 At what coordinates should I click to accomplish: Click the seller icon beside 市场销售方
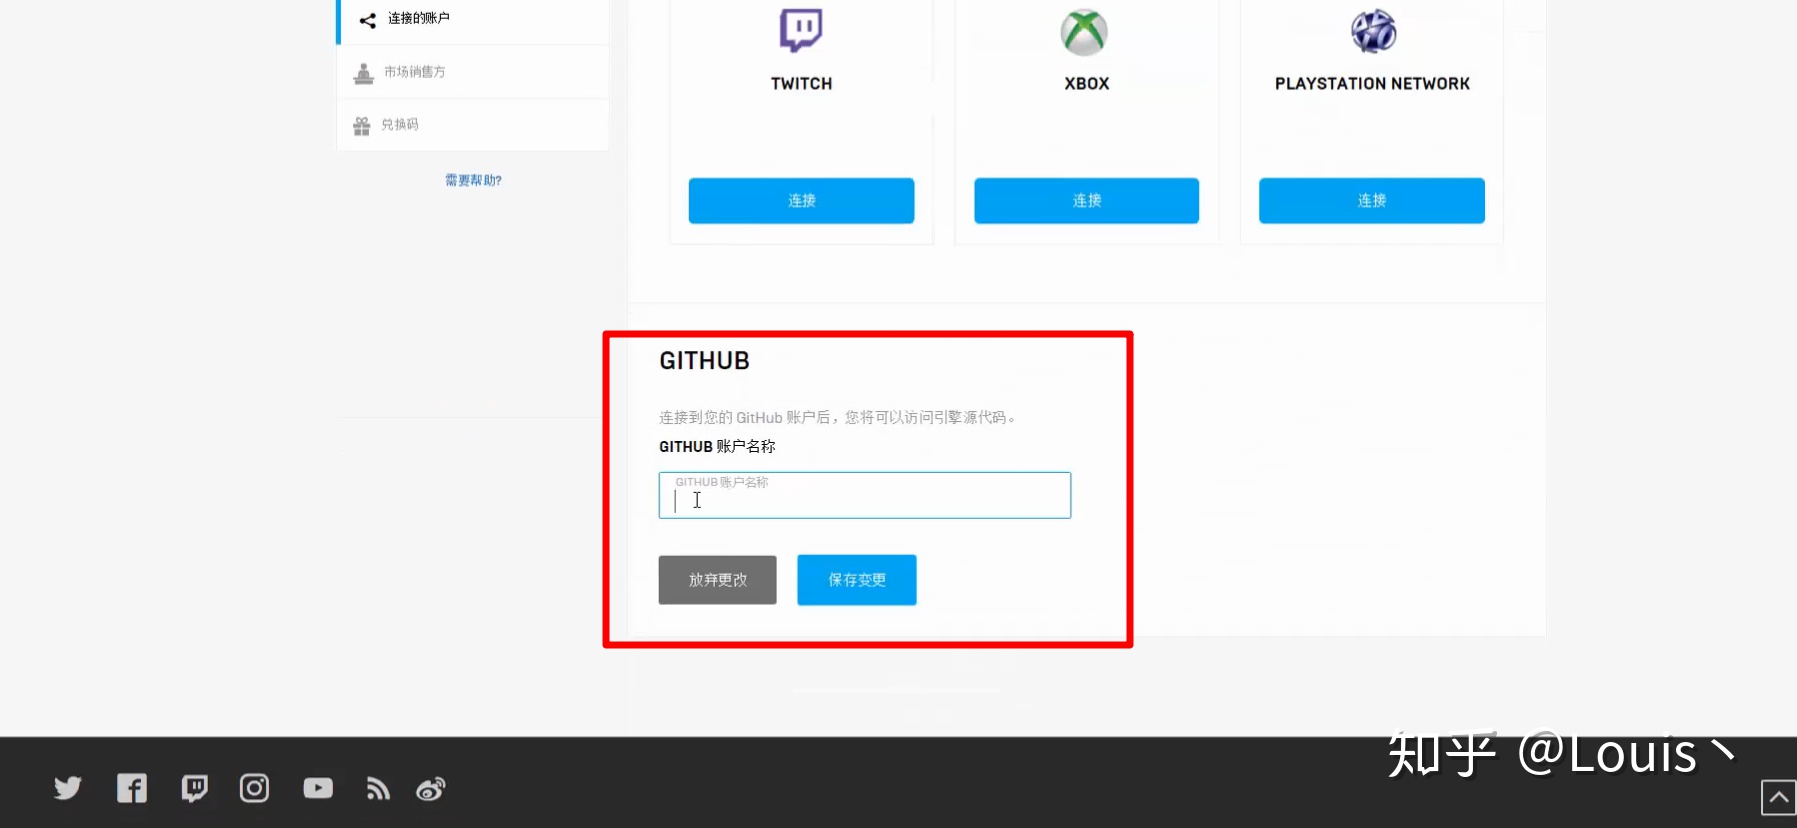[364, 73]
